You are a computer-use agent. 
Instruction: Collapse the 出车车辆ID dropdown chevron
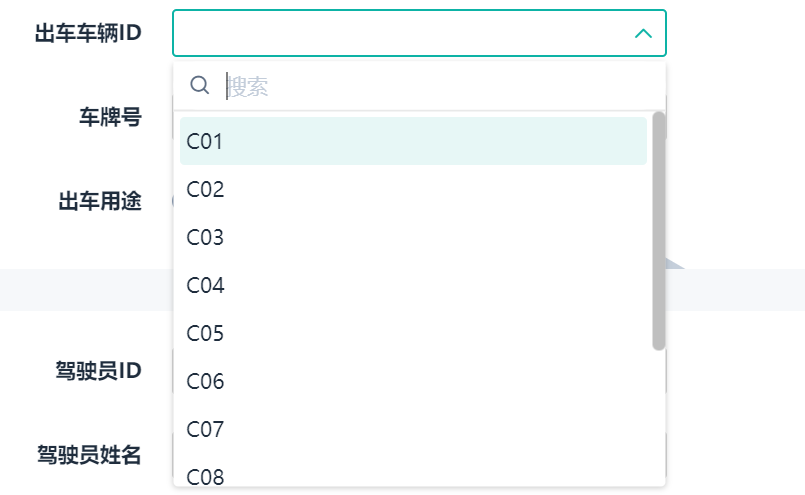644,34
